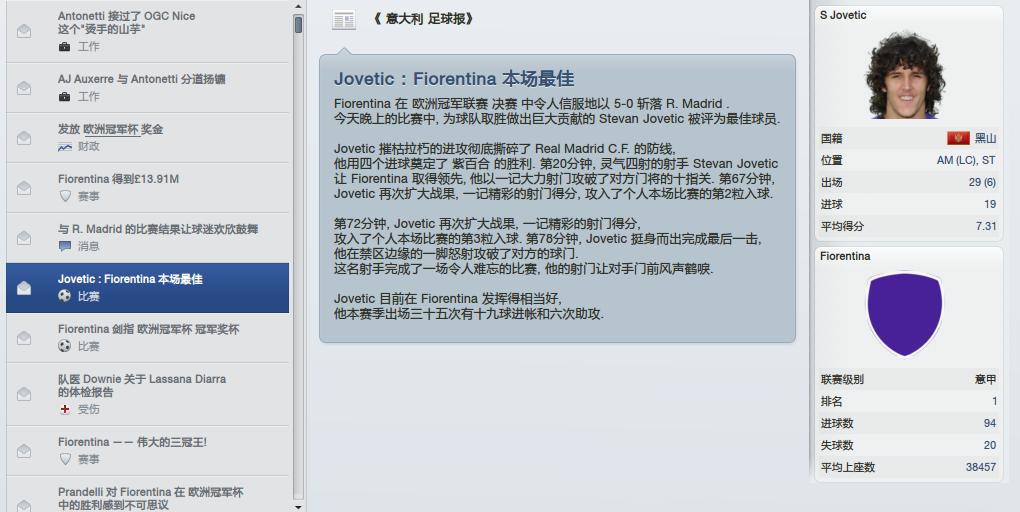Click message list scrollbar thumb
Image resolution: width=1020 pixels, height=512 pixels.
[x=298, y=25]
